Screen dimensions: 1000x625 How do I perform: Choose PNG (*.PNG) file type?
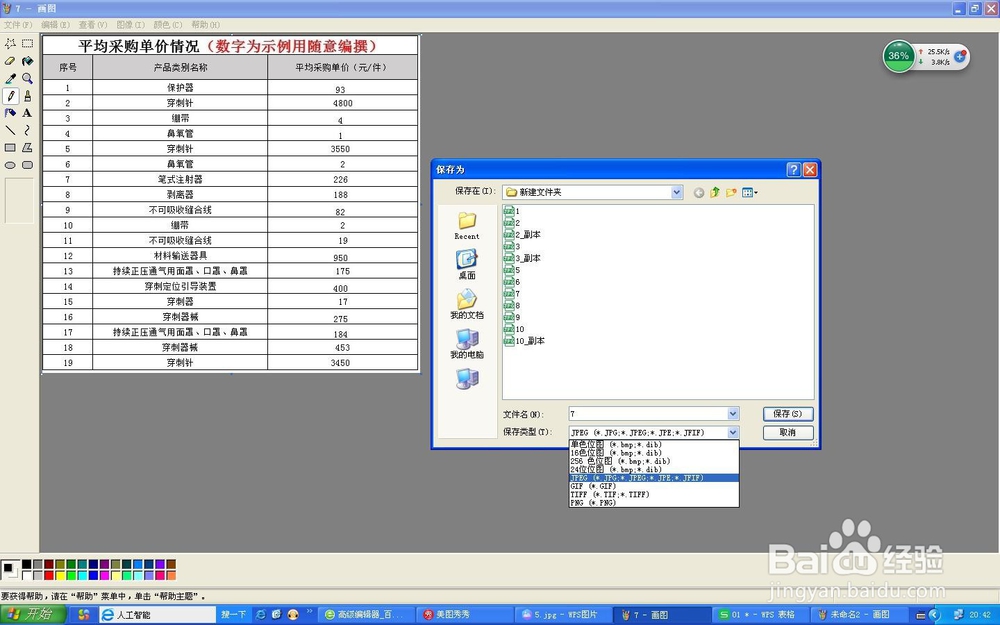654,503
